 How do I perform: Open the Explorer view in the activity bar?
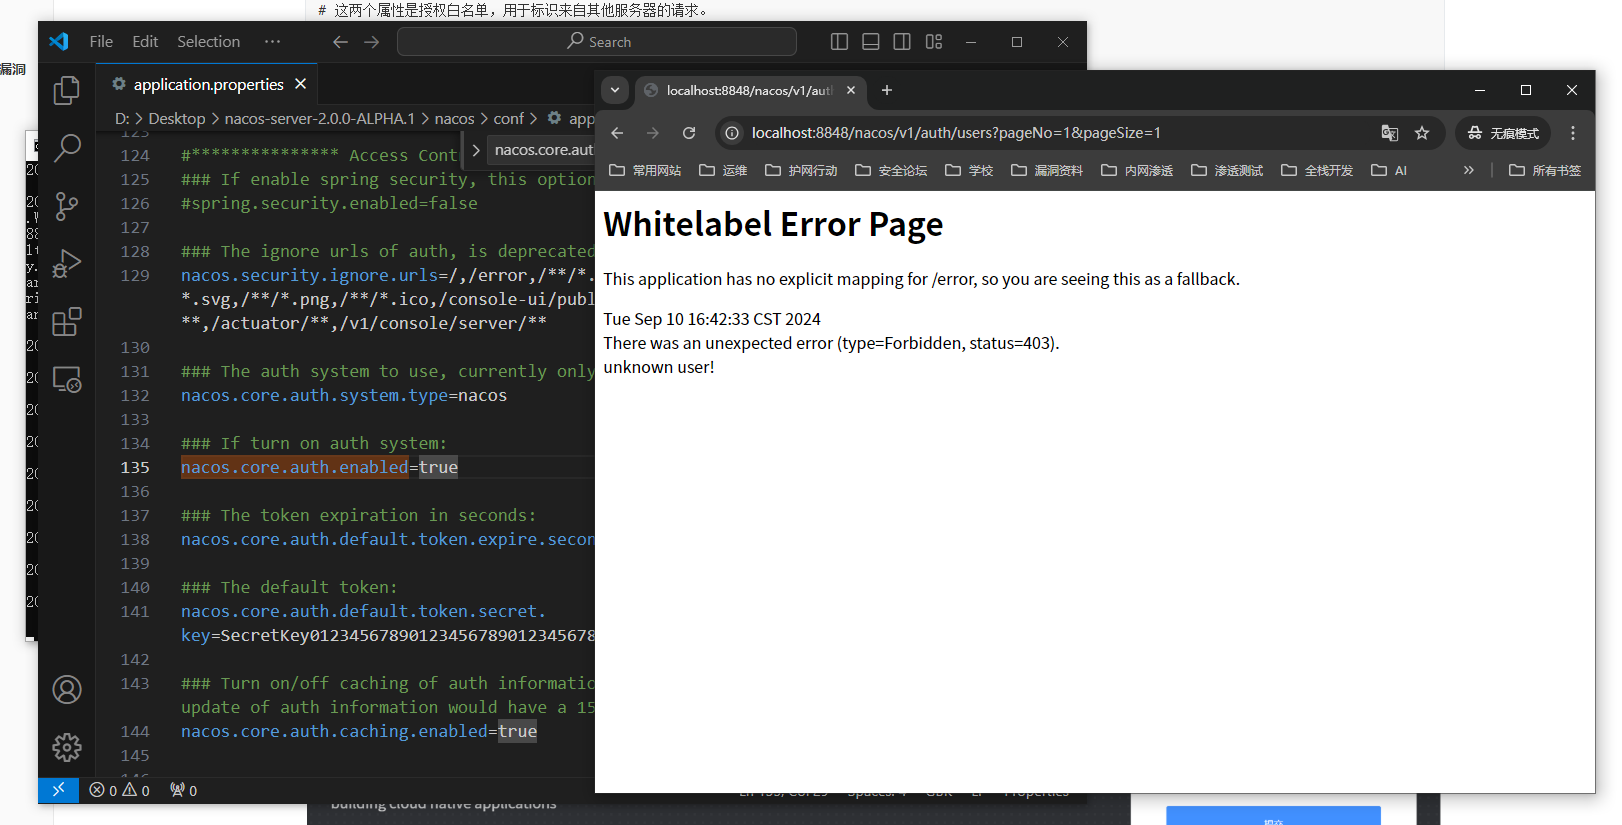pyautogui.click(x=66, y=91)
